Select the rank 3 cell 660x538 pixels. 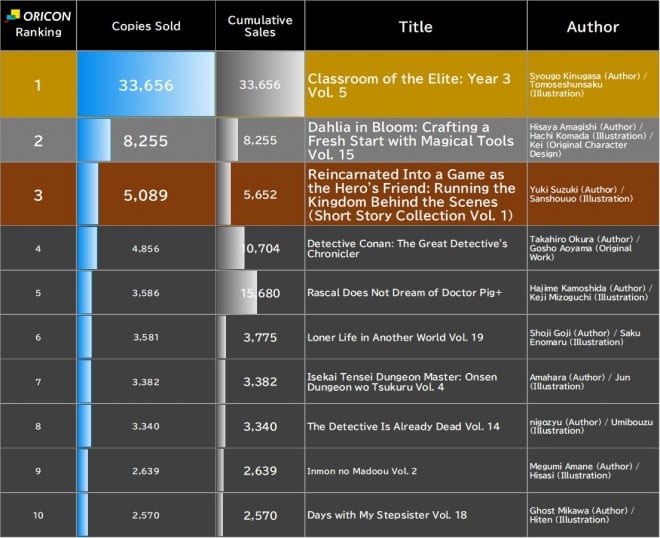(38, 194)
